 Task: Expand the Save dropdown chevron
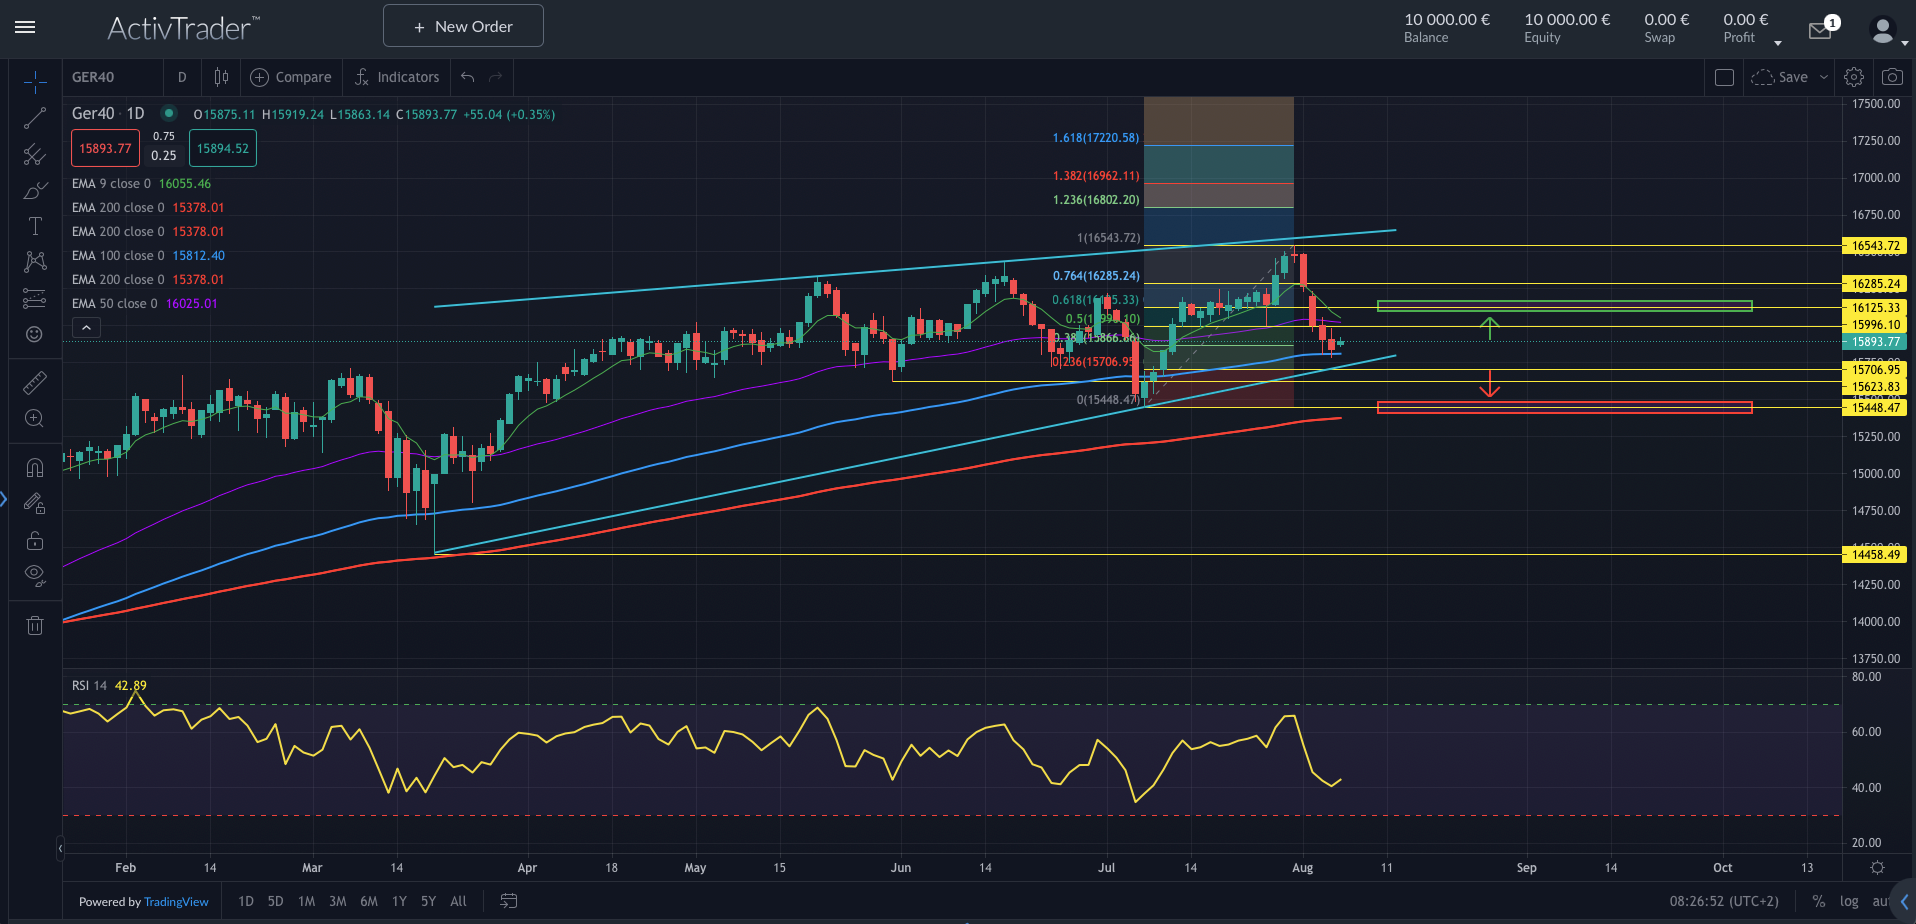(1822, 76)
